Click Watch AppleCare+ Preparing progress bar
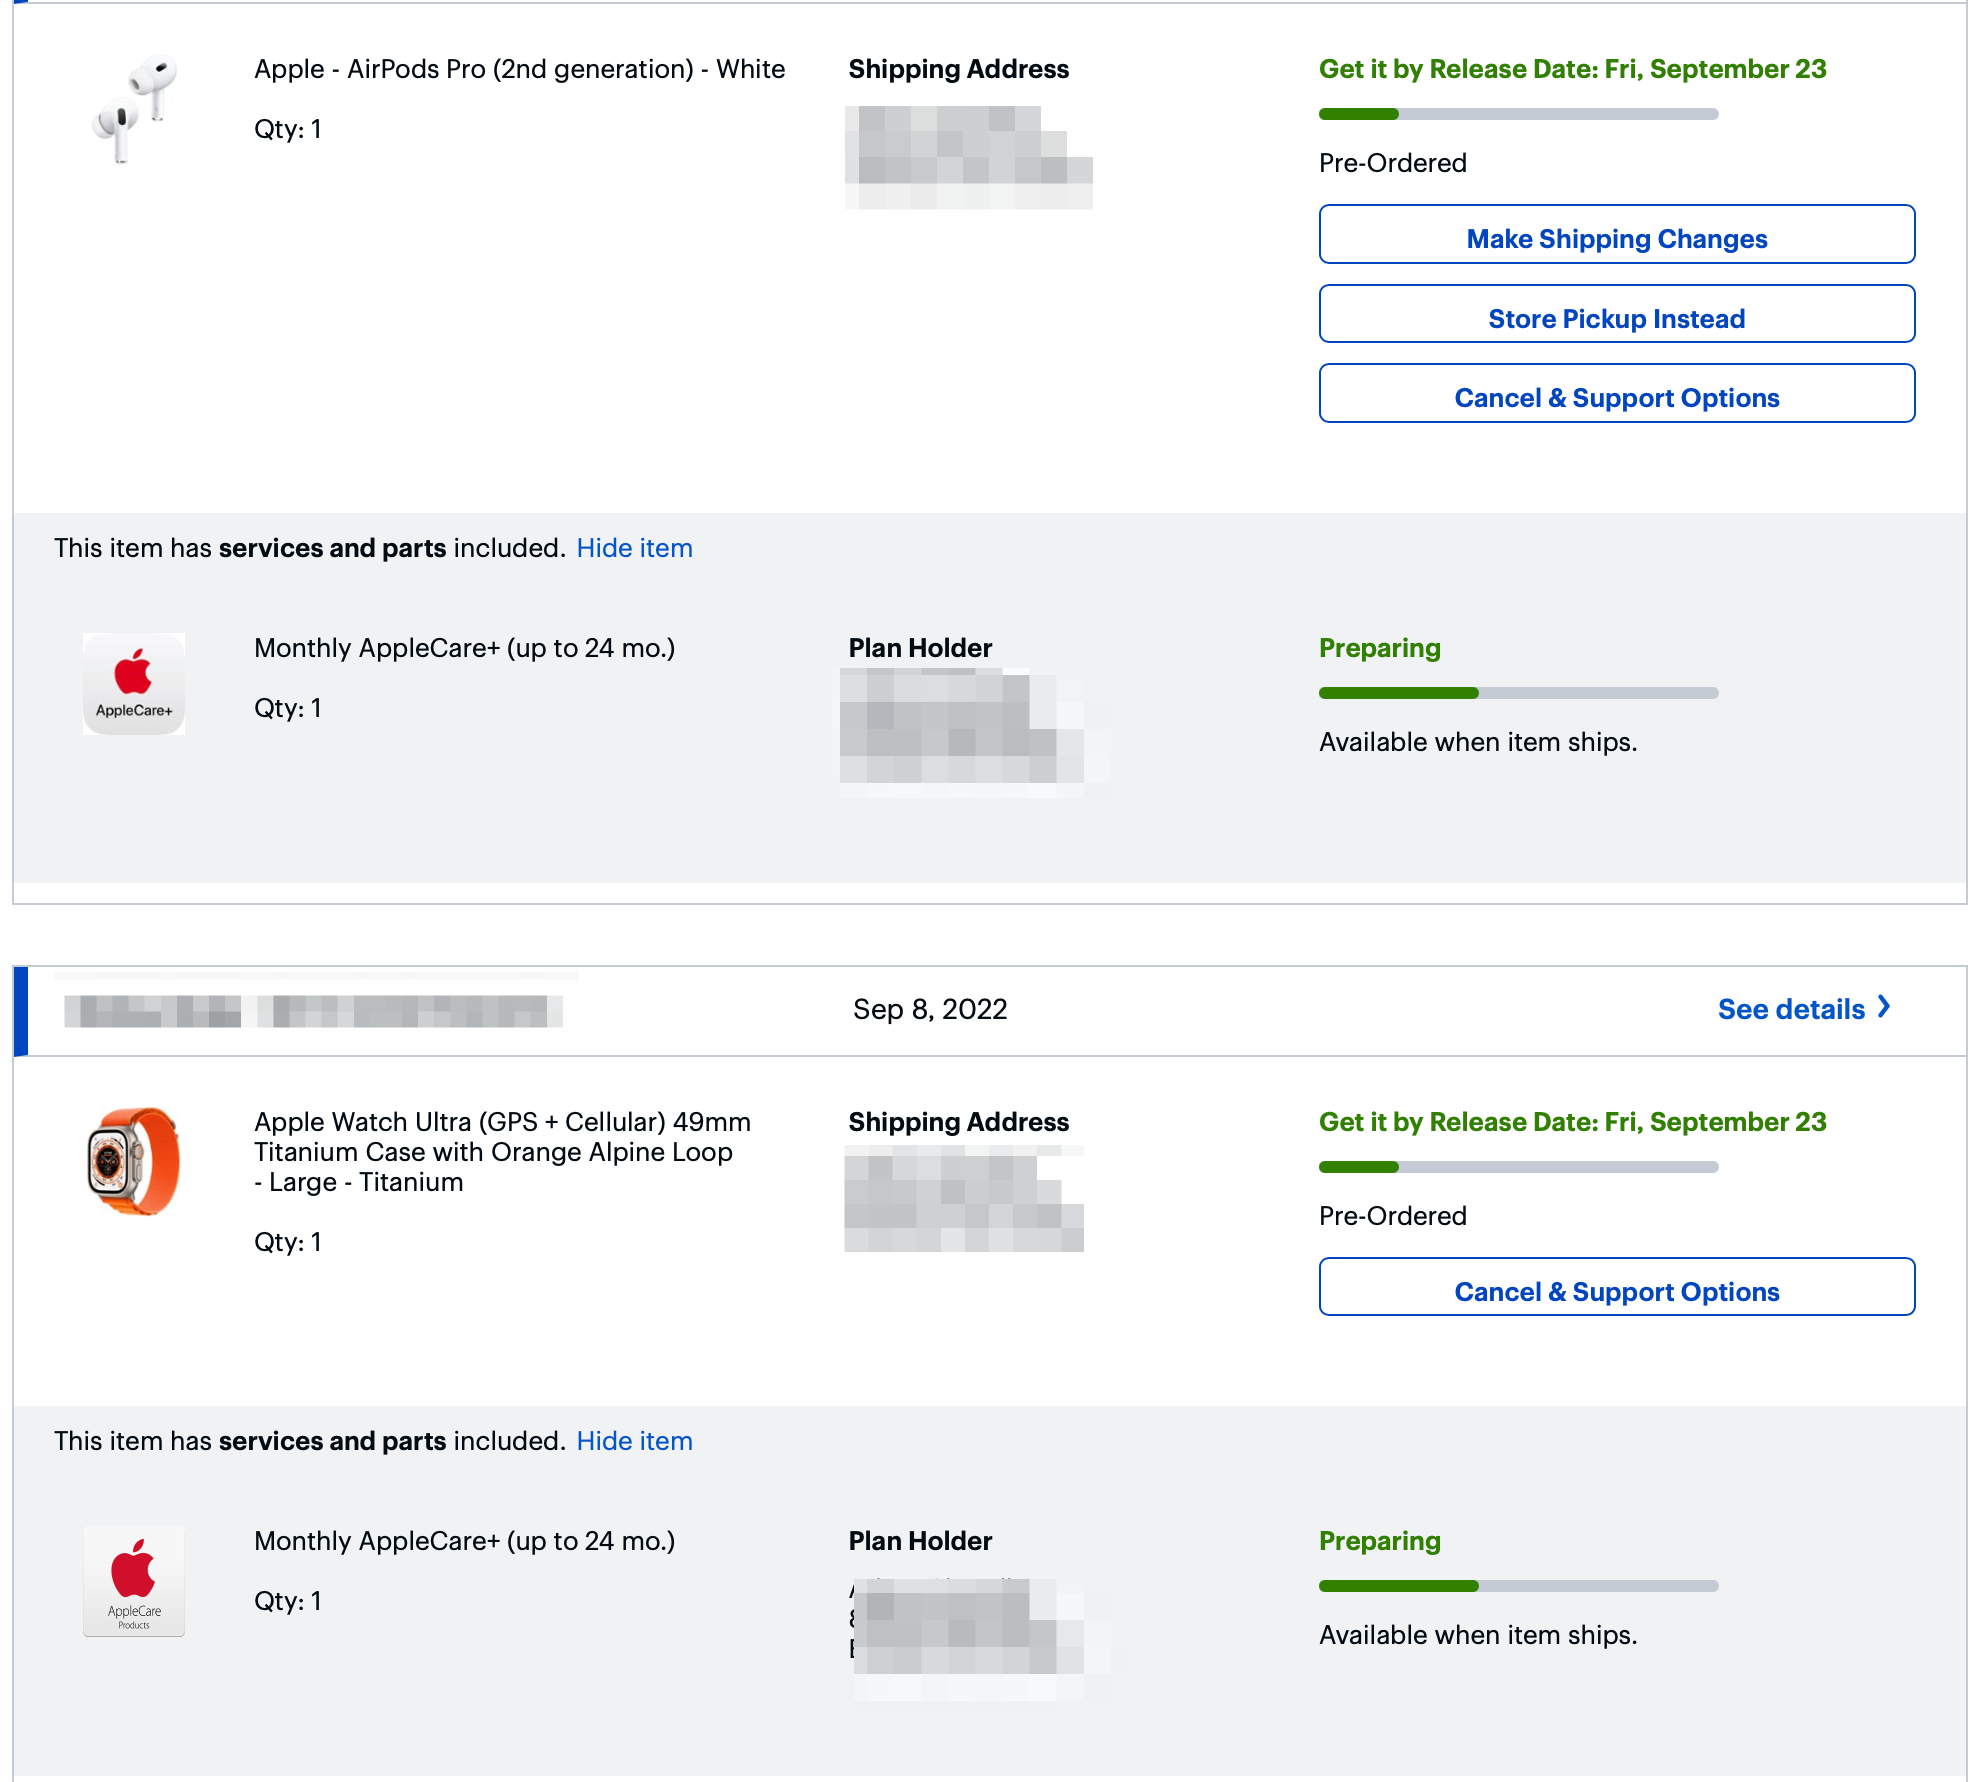Screen dimensions: 1978x1782 [x=1518, y=1586]
